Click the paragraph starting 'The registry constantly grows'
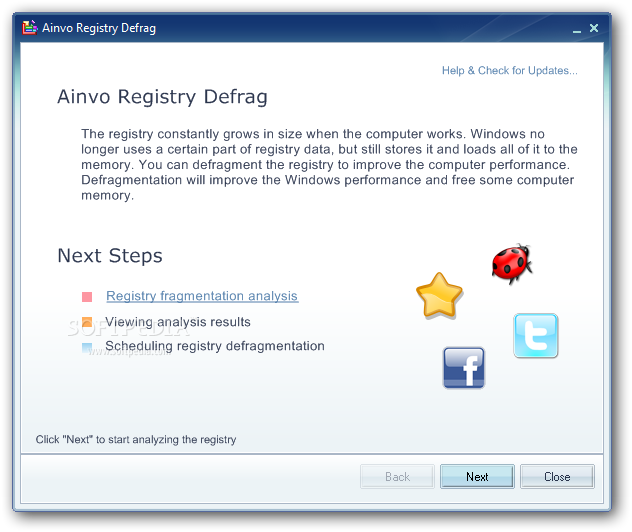632x532 pixels. click(x=329, y=164)
